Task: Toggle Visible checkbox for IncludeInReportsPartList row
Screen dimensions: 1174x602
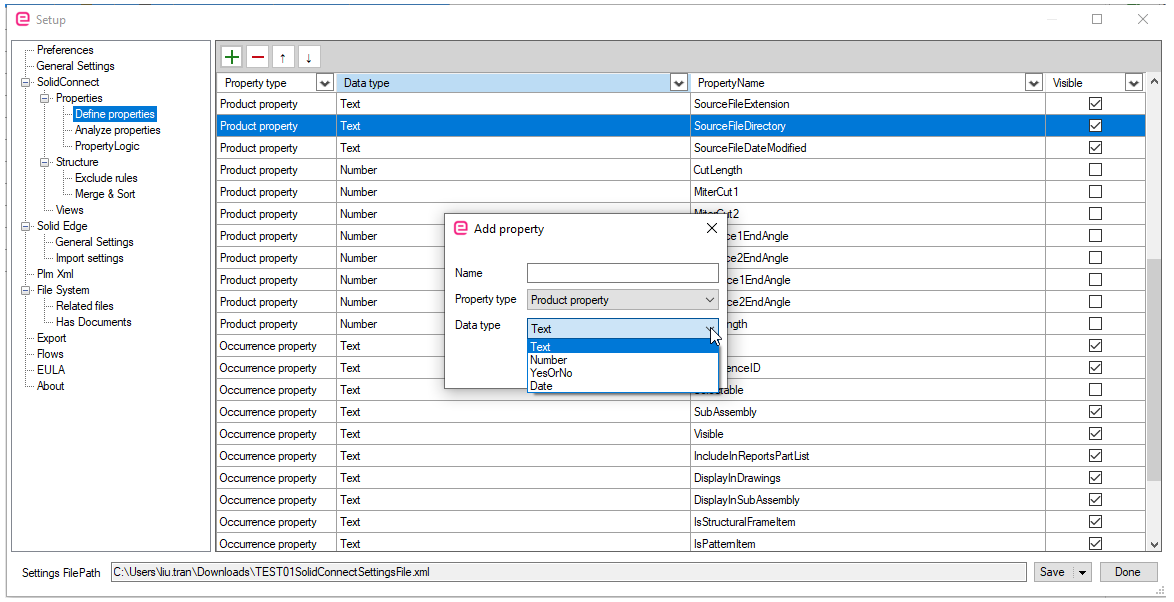Action: click(1095, 456)
